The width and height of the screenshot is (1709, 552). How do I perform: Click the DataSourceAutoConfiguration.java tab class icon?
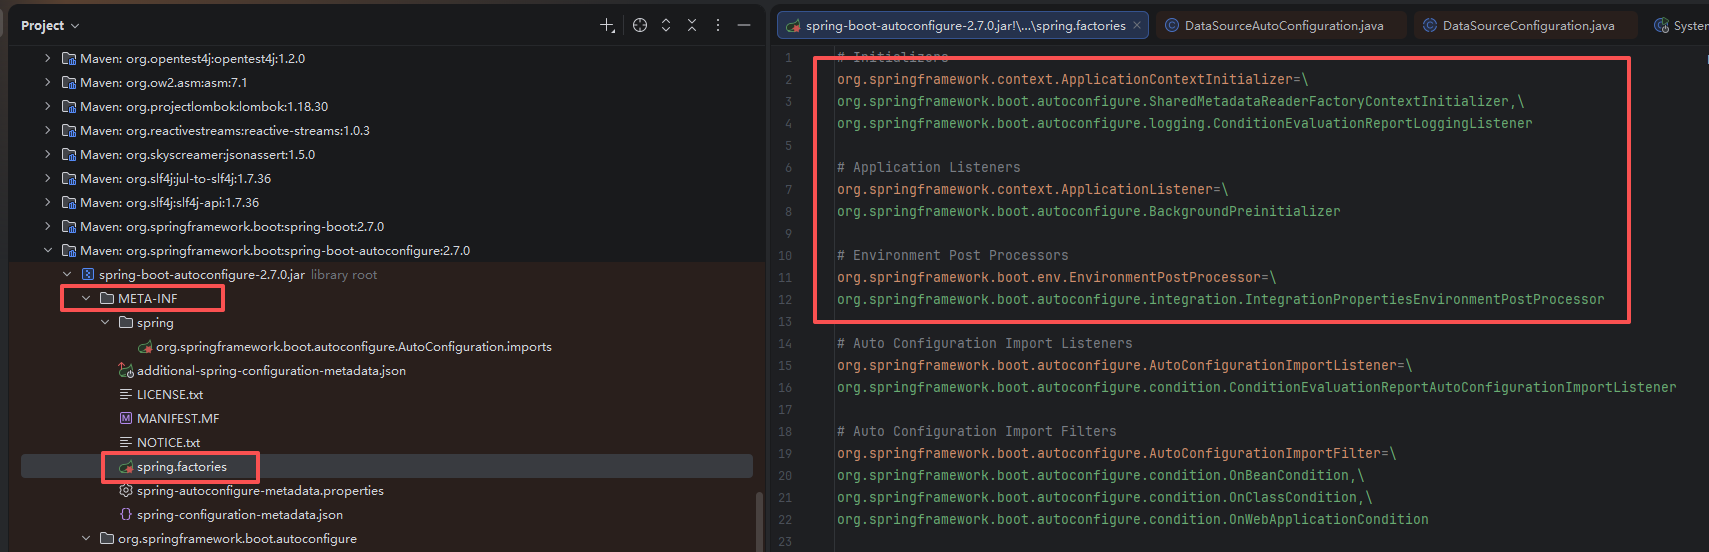(x=1172, y=26)
